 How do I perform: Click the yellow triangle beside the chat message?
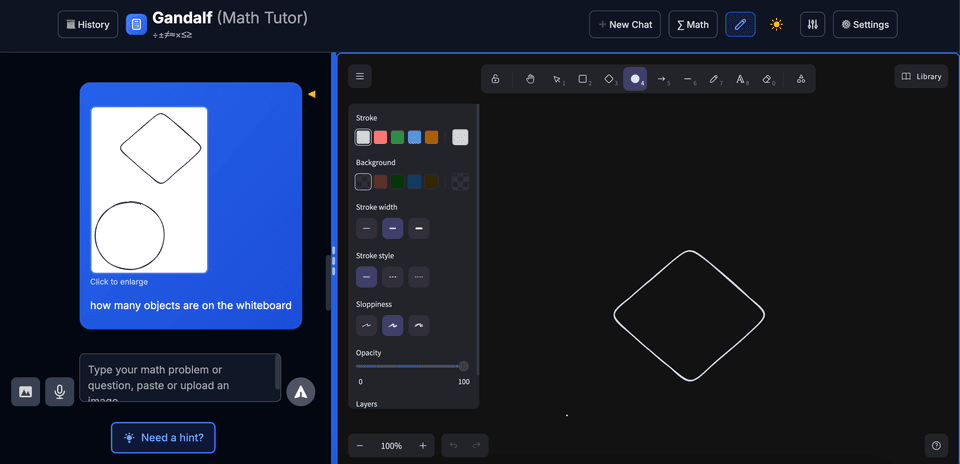[311, 94]
